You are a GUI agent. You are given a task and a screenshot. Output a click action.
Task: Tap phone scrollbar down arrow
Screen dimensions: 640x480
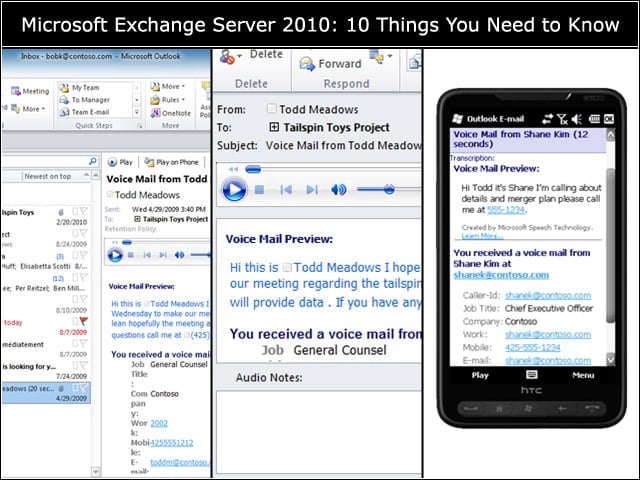point(611,358)
